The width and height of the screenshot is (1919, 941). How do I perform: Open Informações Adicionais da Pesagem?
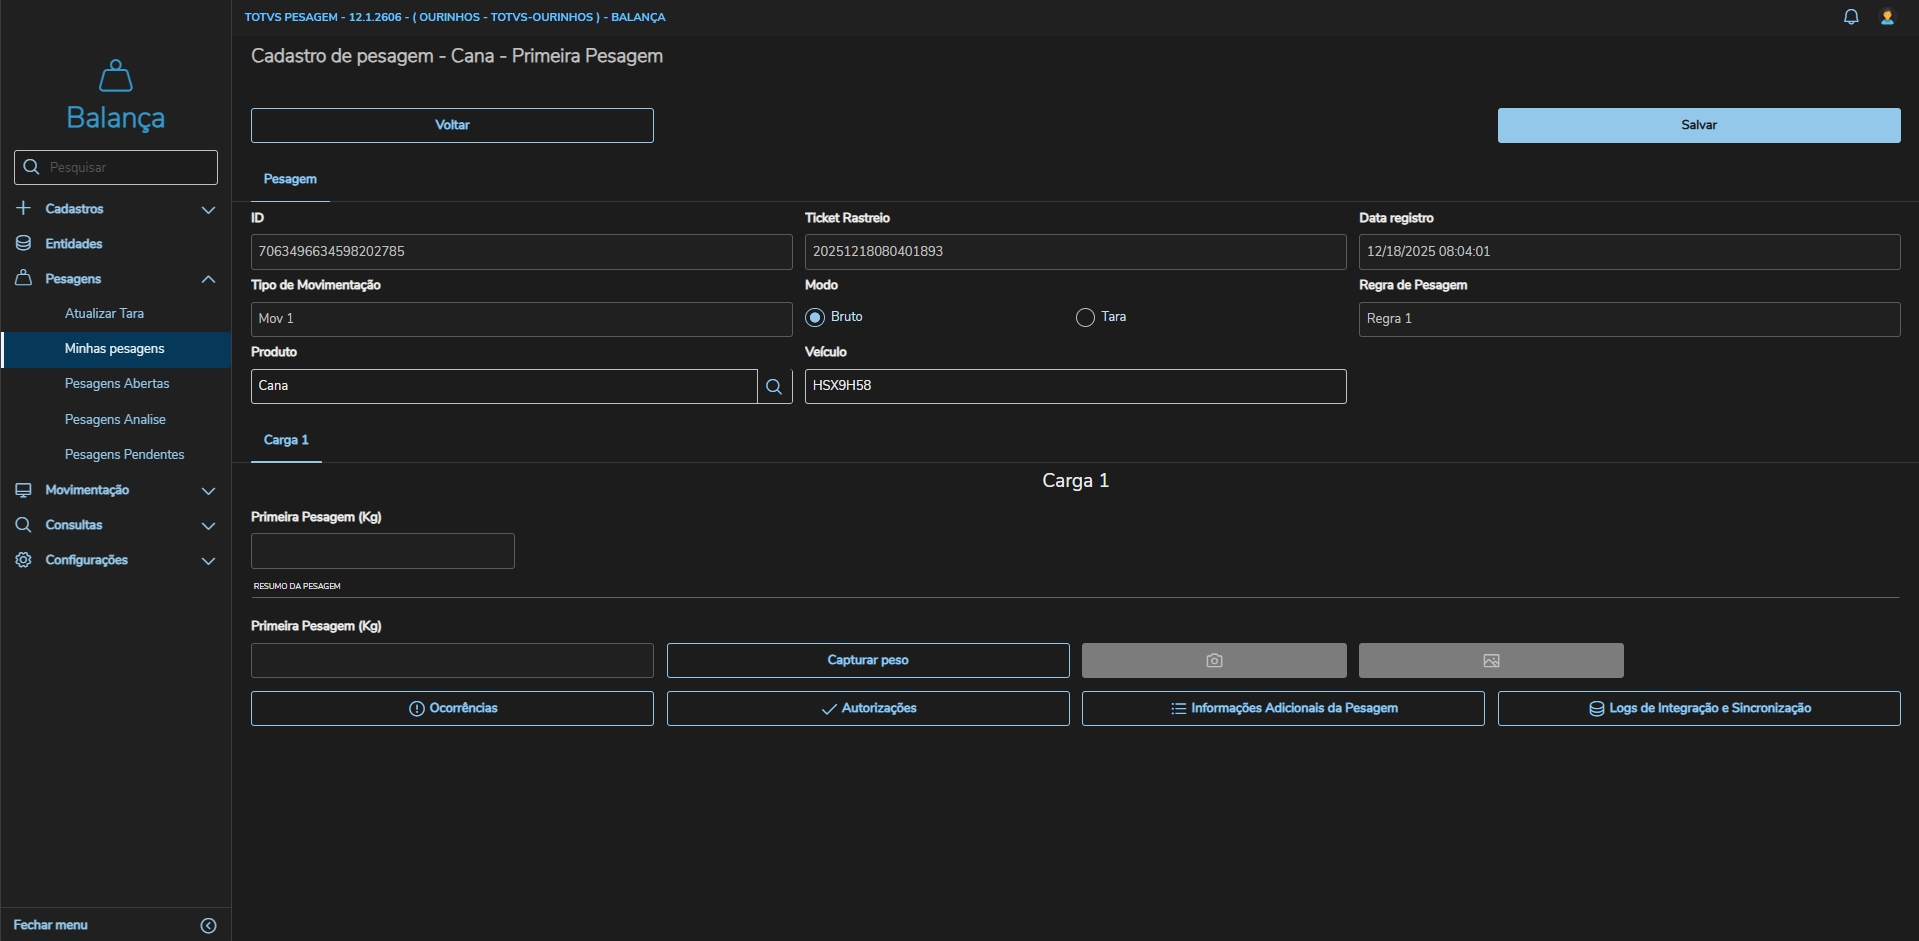point(1283,708)
